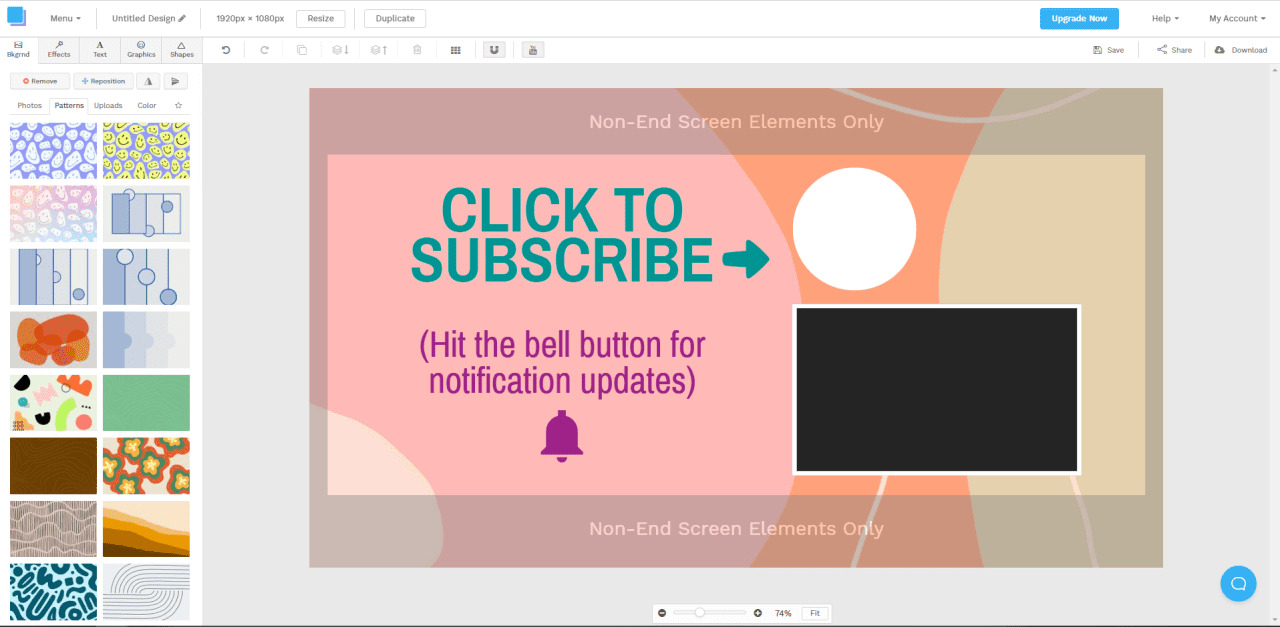Toggle the magnet snapping tool

click(x=494, y=49)
